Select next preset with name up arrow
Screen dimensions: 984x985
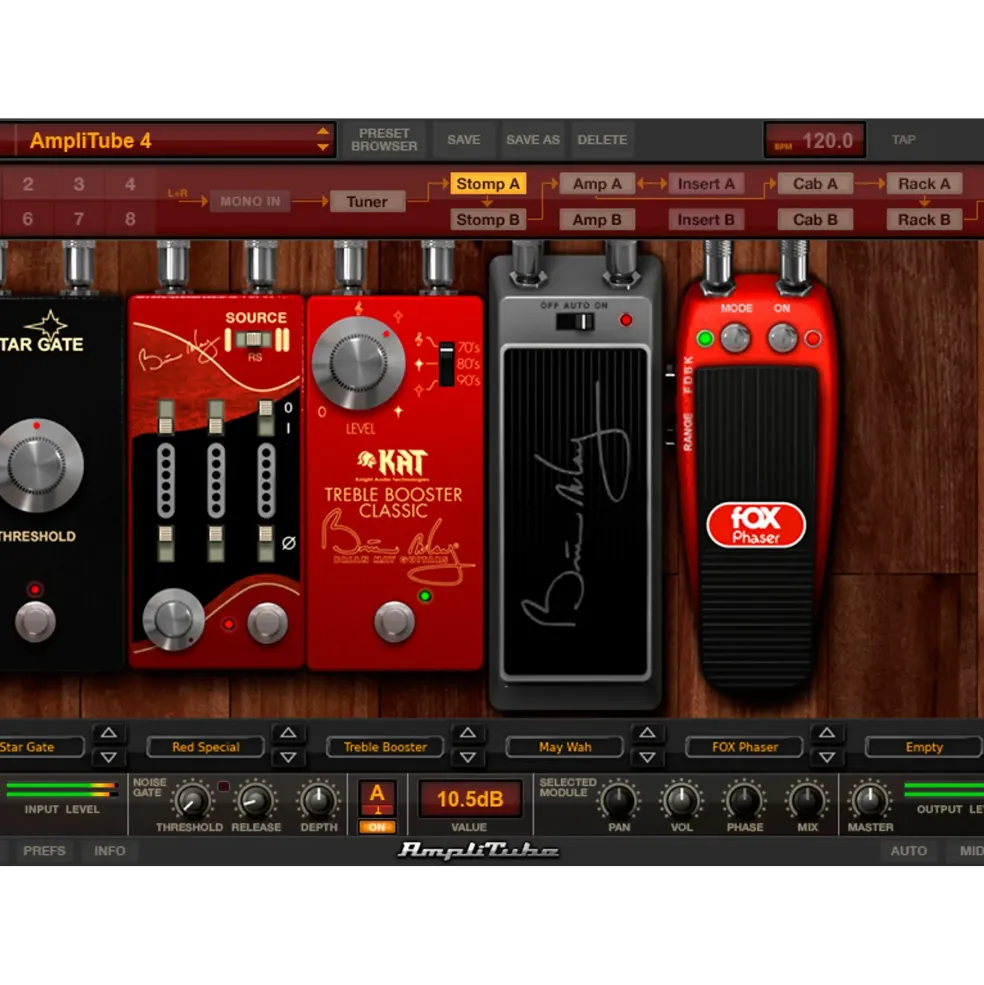tap(323, 131)
